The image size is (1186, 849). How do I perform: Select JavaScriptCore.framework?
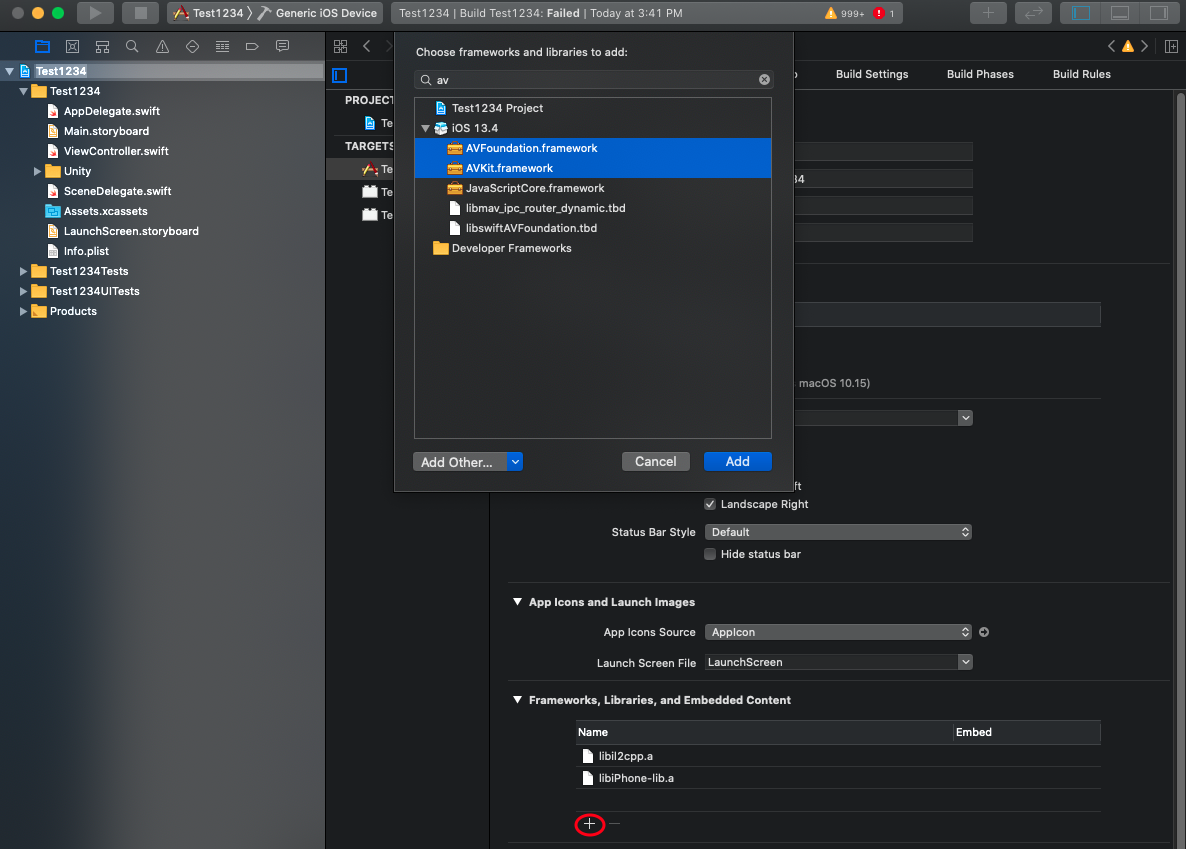[593, 188]
